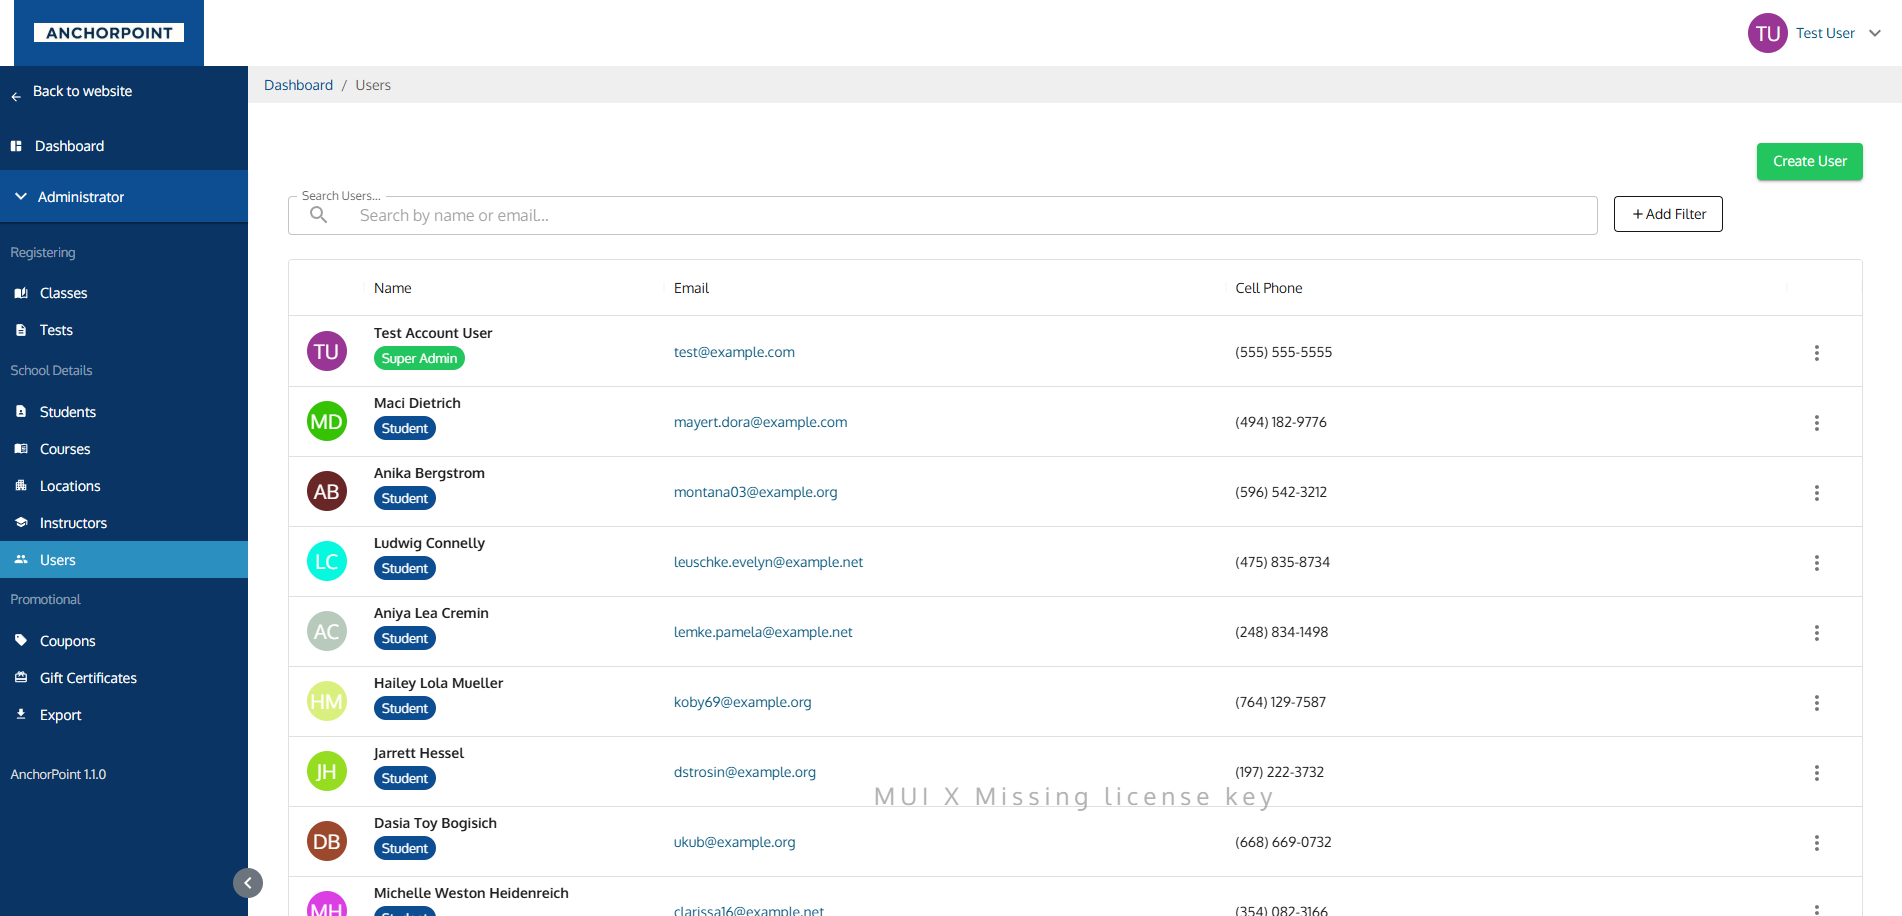Select the Courses icon
Image resolution: width=1902 pixels, height=916 pixels.
coord(21,449)
